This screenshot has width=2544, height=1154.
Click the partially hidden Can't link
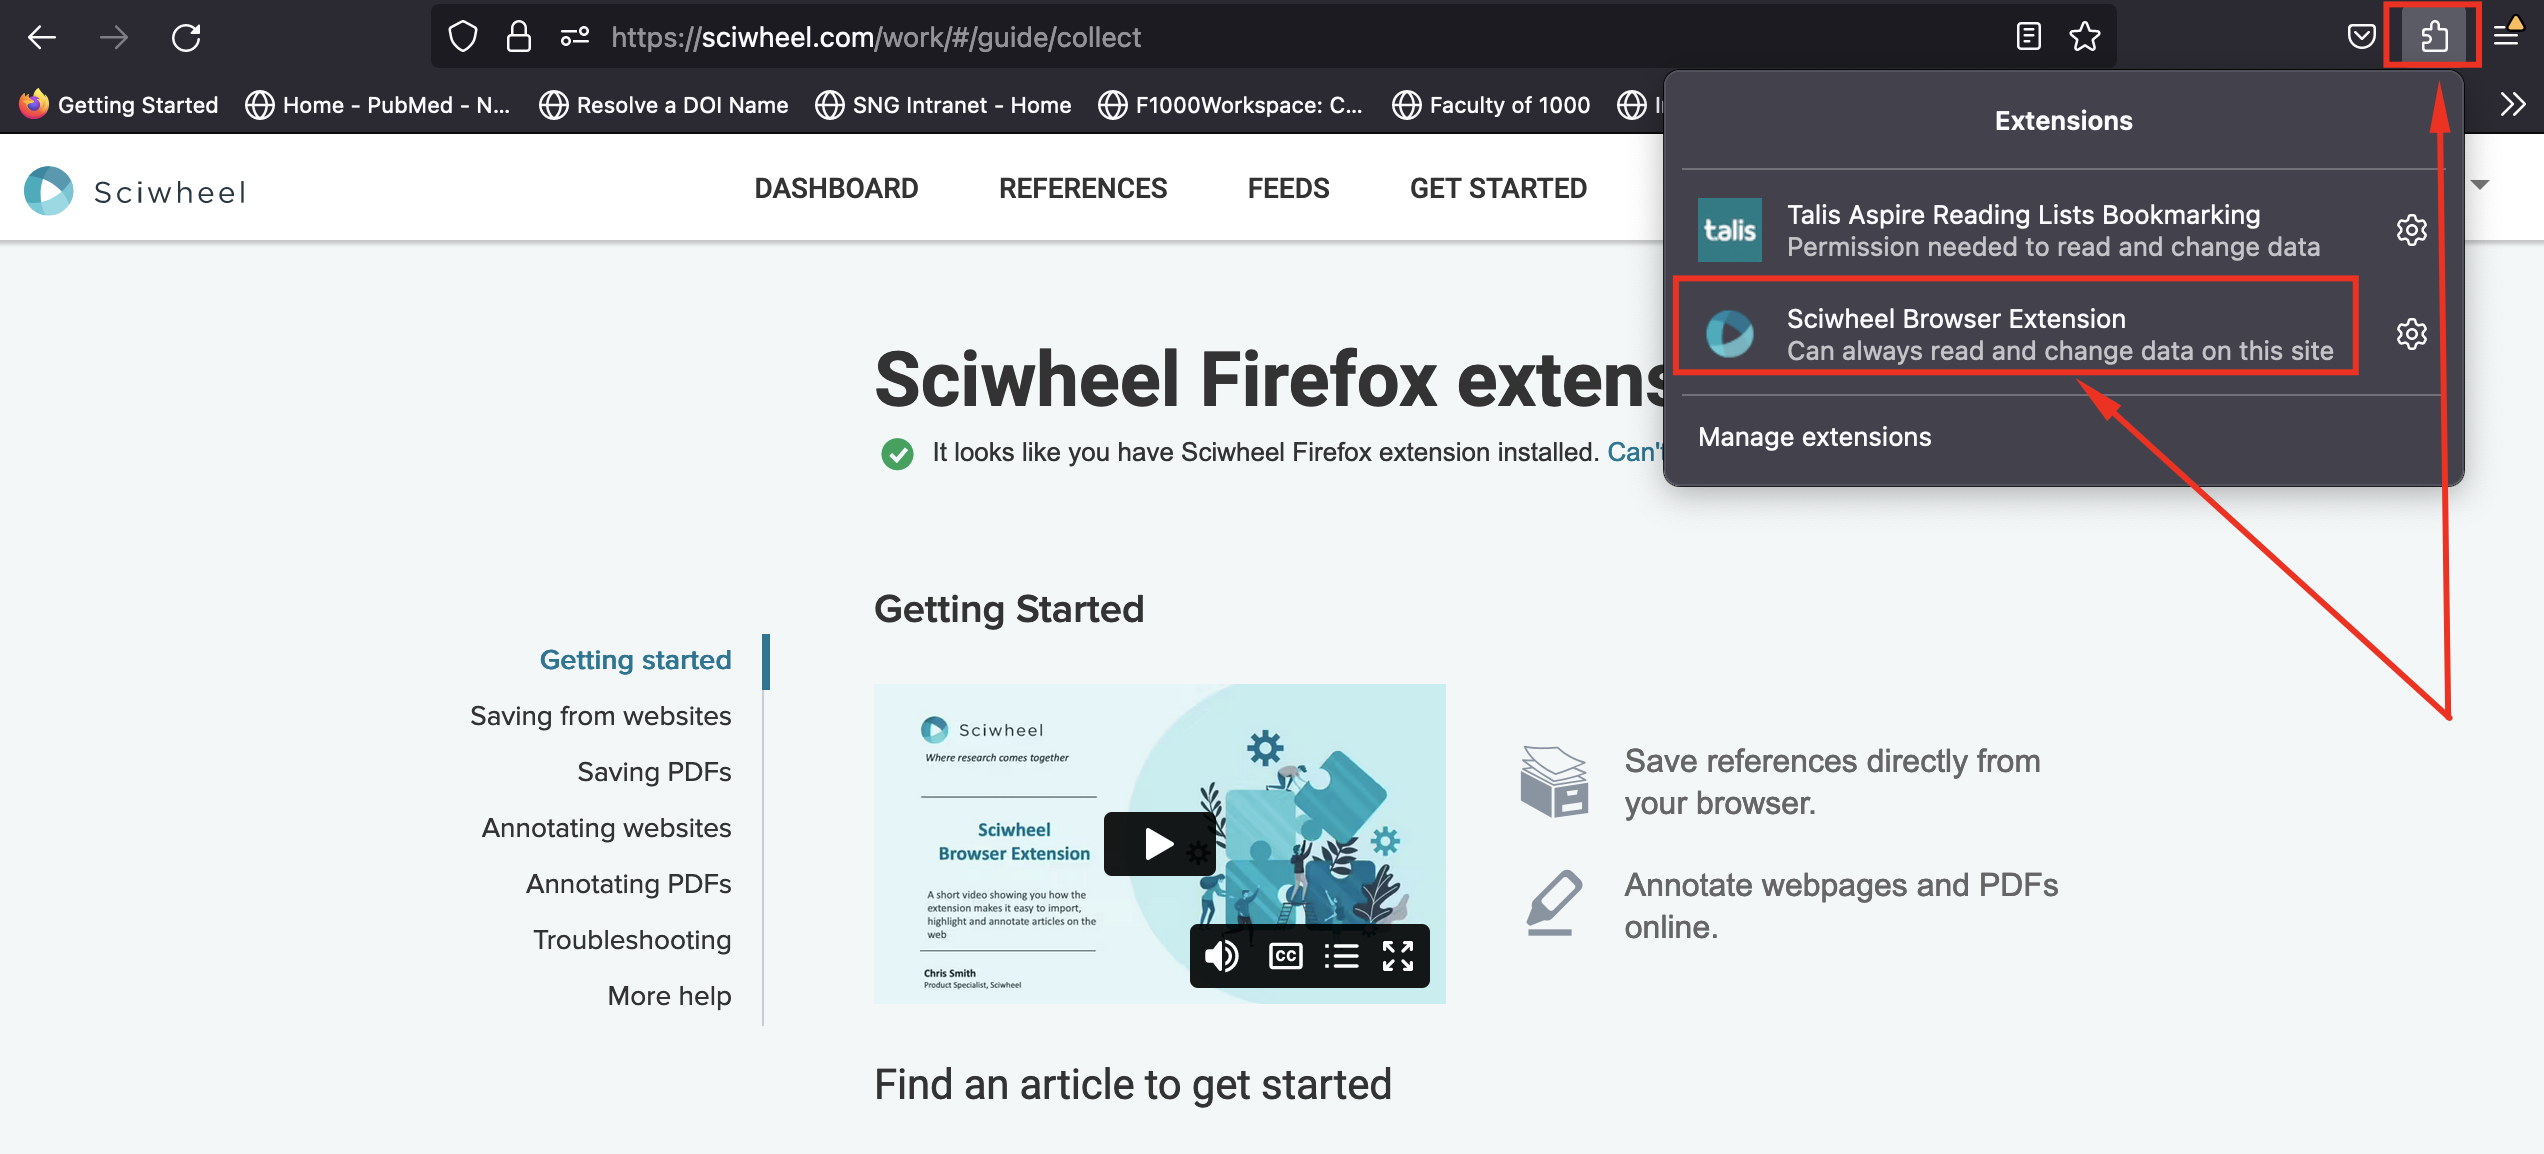1634,452
